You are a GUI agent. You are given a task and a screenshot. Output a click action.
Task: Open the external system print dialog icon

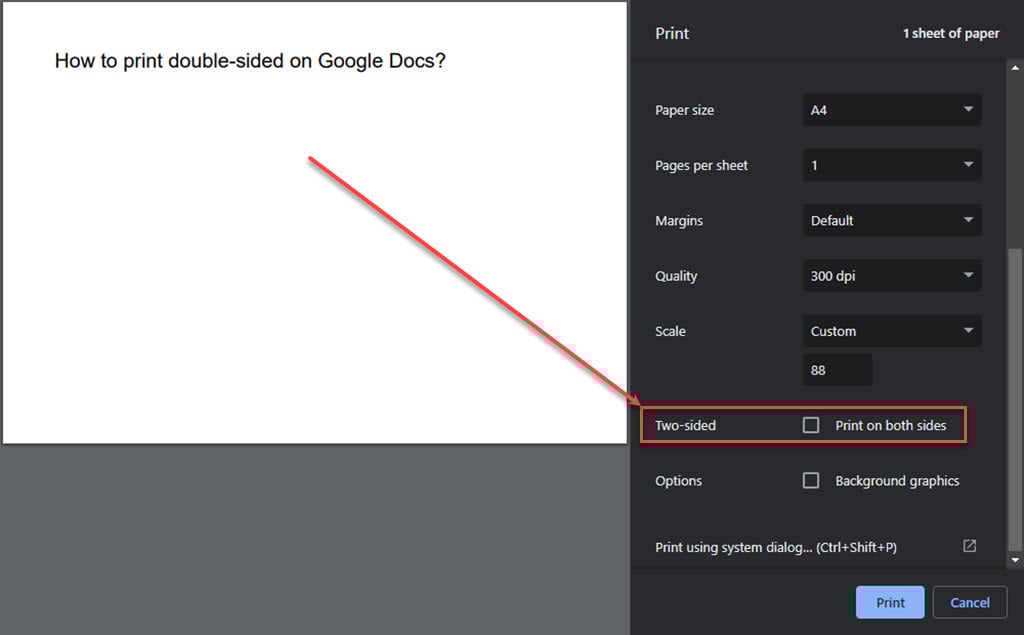968,546
